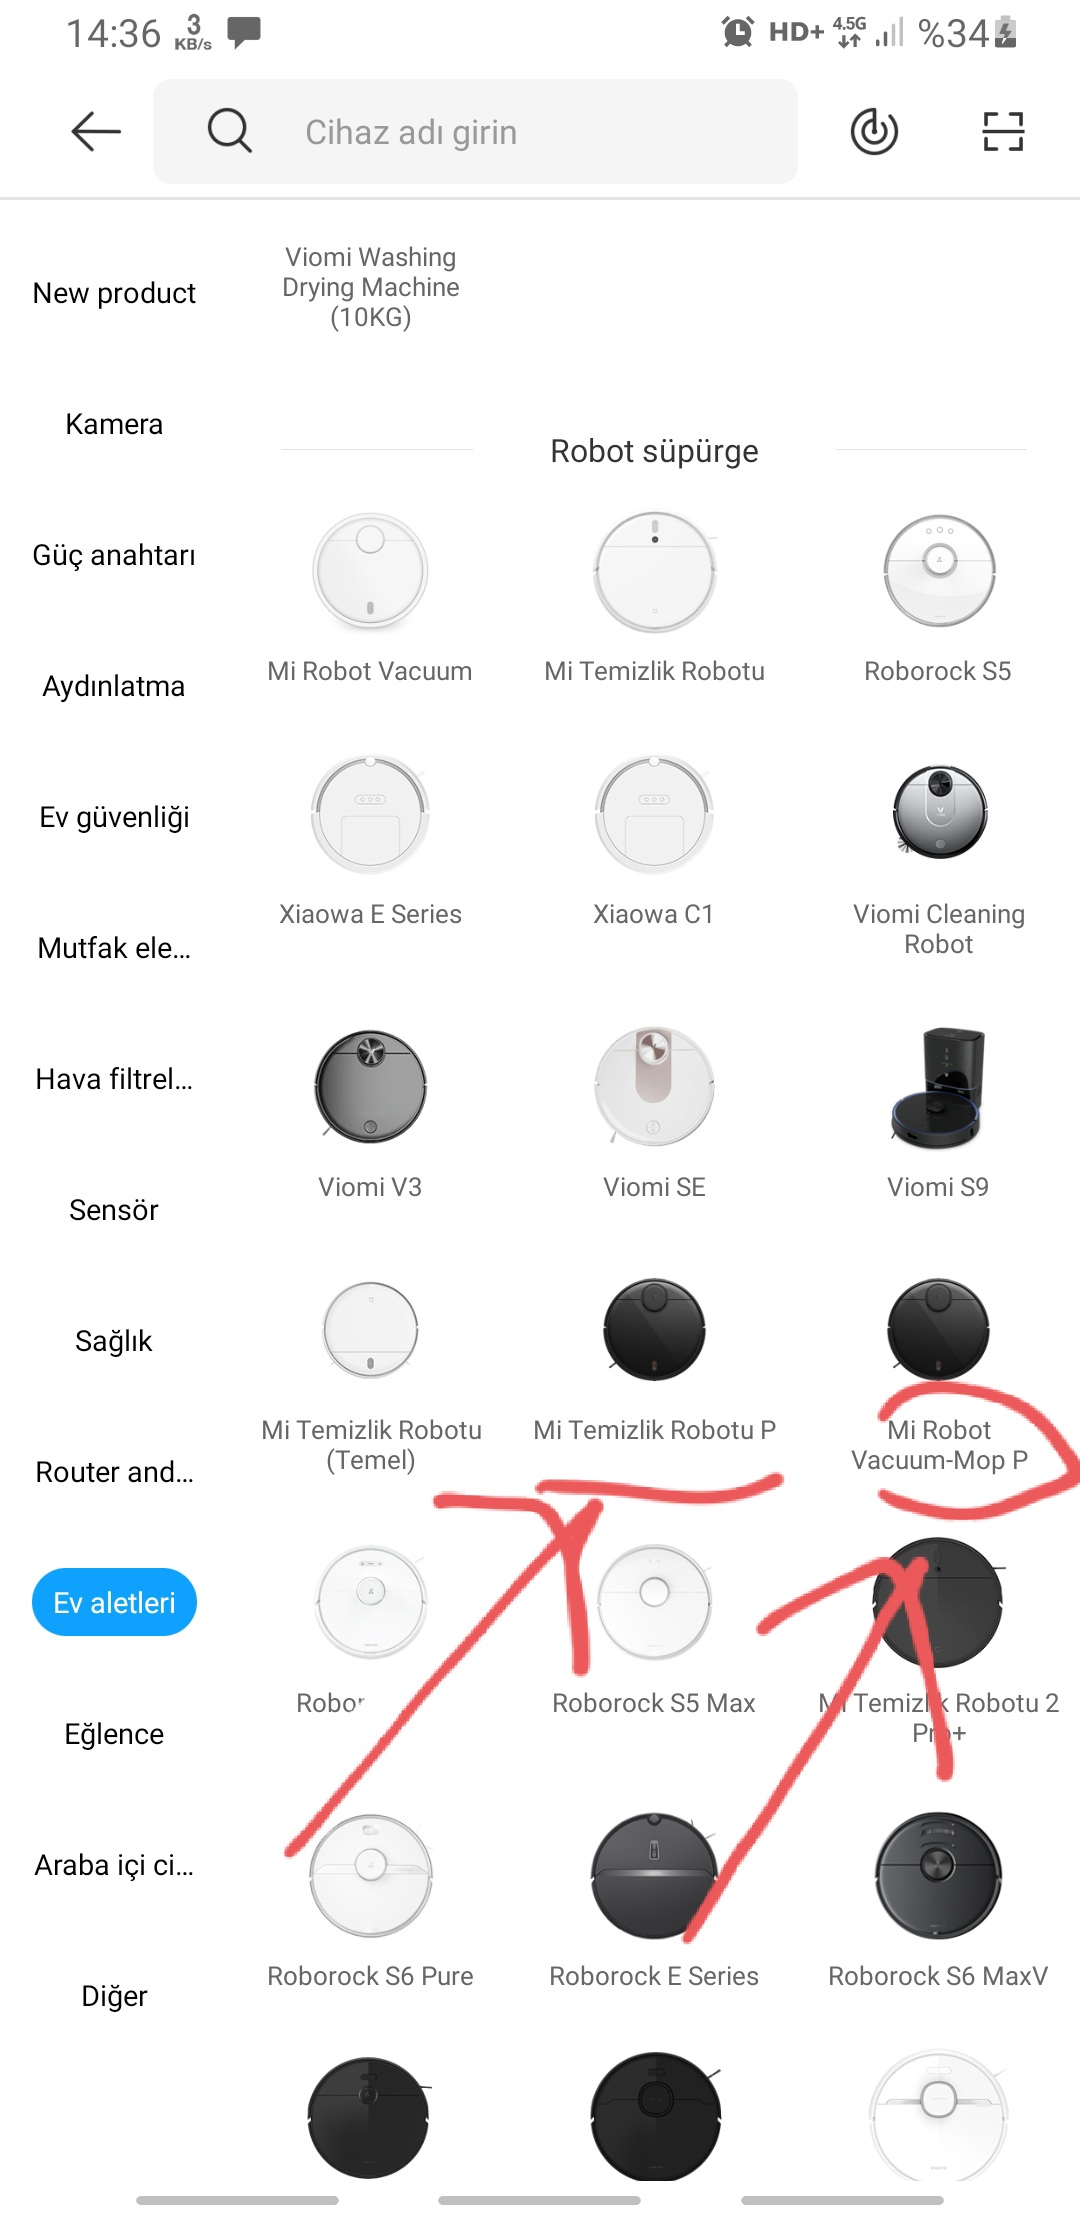Viewport: 1080px width, 2220px height.
Task: Select the Ev aletleri category
Action: [x=114, y=1602]
